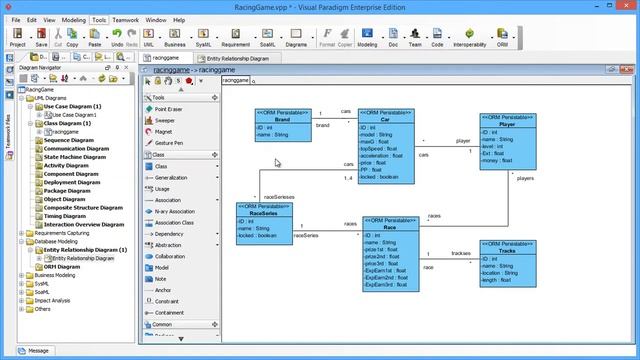Screen dimensions: 640x360
Task: Open the Window menu
Action: click(156, 20)
